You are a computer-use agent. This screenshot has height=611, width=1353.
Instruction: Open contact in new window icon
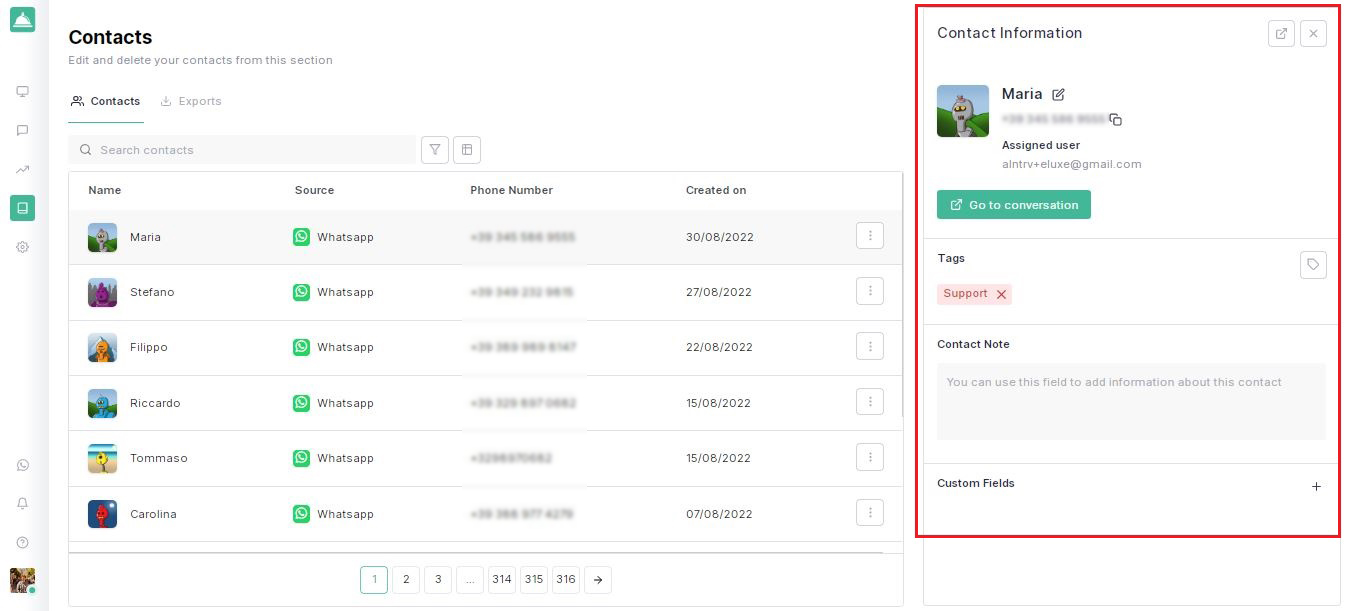(x=1281, y=33)
